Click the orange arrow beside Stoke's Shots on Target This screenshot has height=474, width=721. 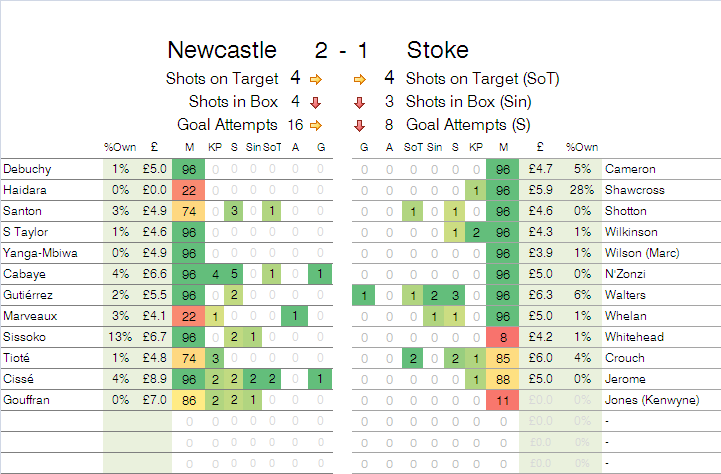[x=358, y=78]
